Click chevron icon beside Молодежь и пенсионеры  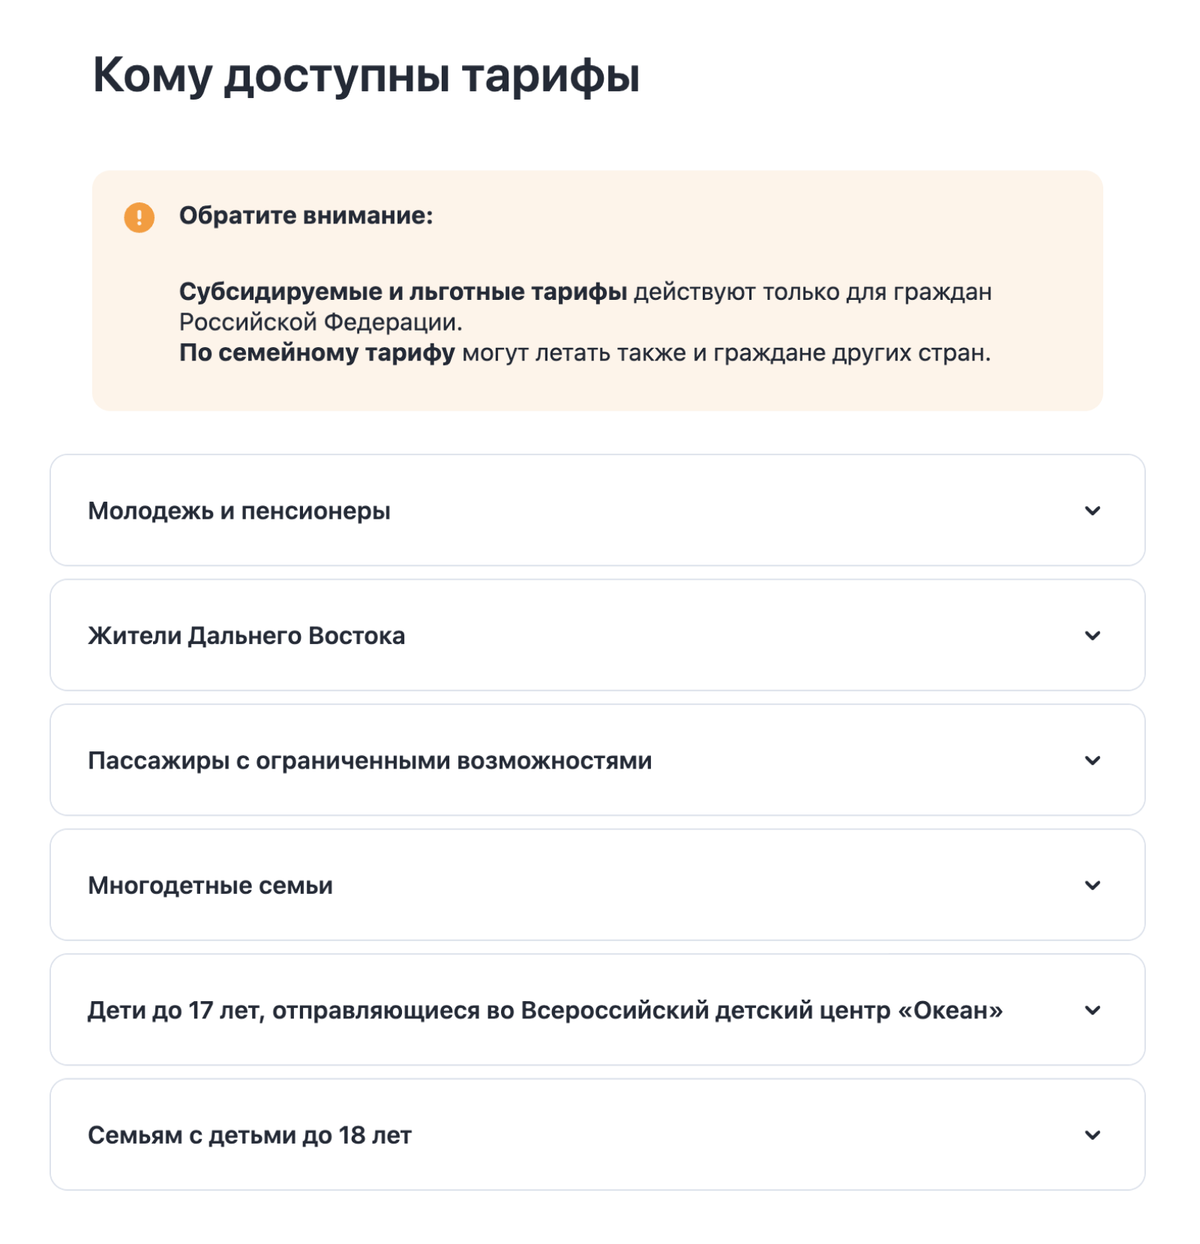pos(1093,511)
